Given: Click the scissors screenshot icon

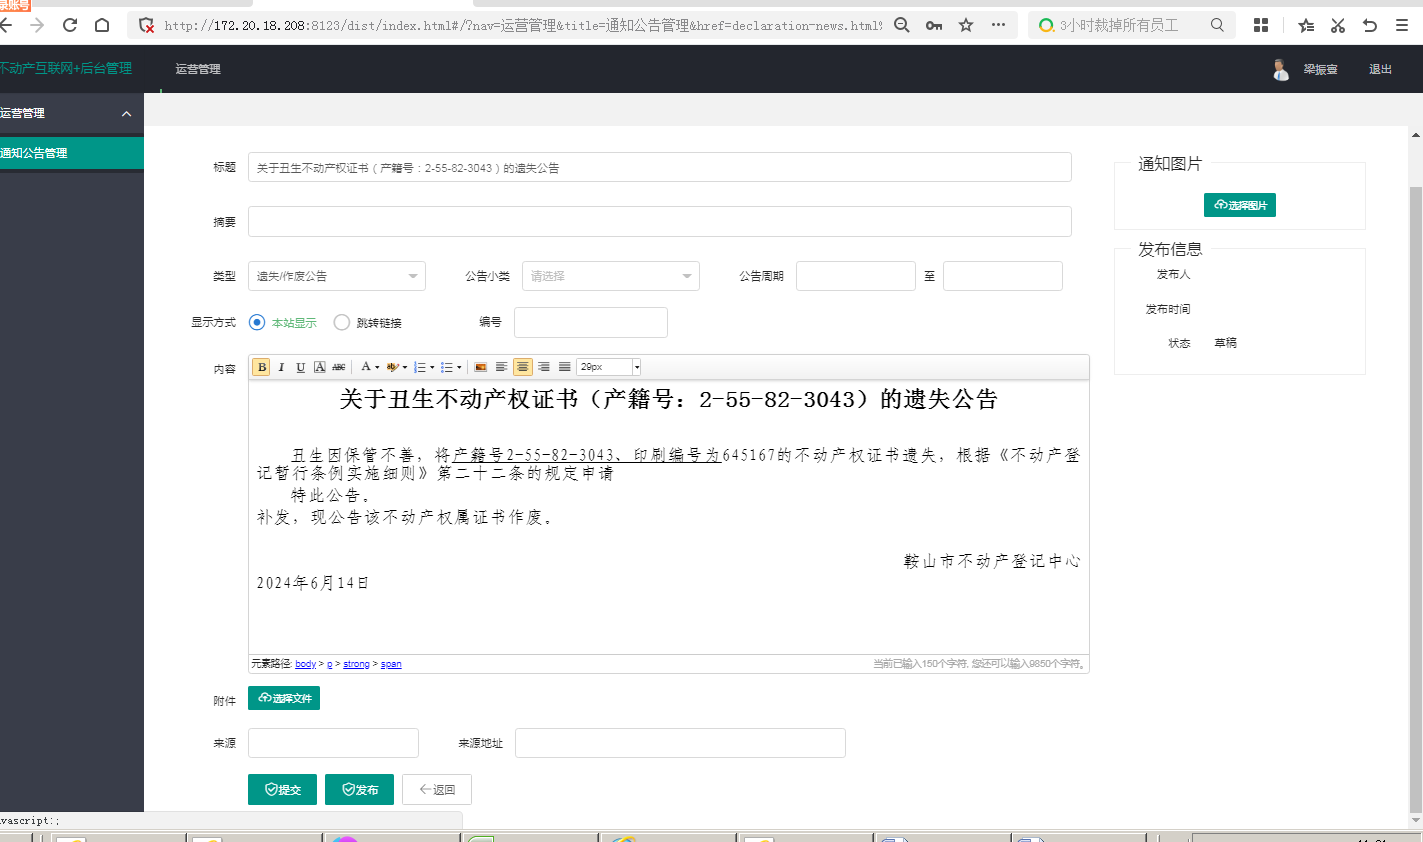Looking at the screenshot, I should (1338, 25).
